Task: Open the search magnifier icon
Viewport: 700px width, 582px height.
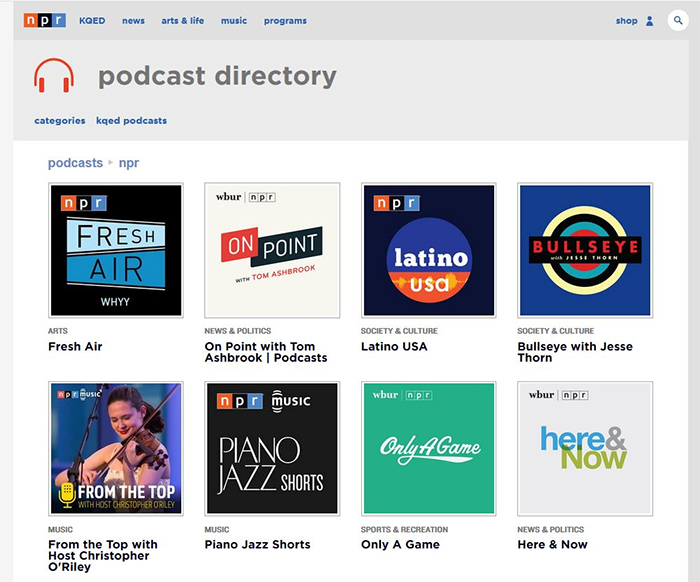Action: [x=678, y=21]
